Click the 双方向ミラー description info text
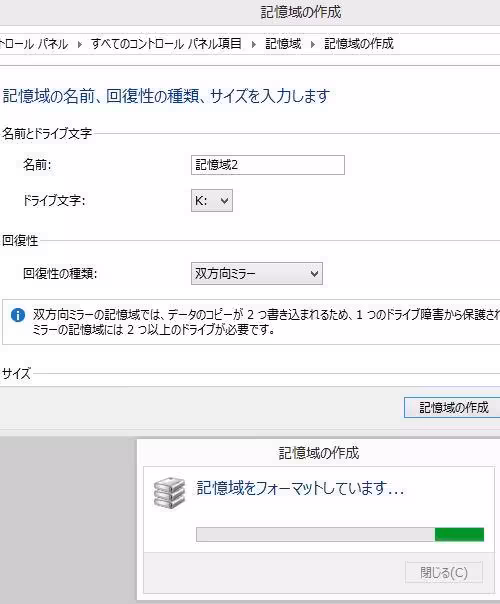This screenshot has height=604, width=500. coord(266,322)
